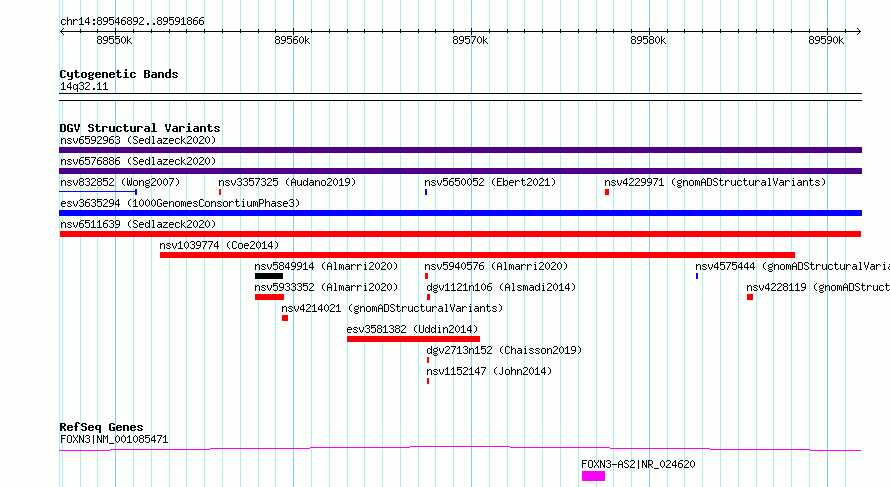Select the red nsv6511639 variant bar
This screenshot has width=890, height=487.
click(460, 234)
